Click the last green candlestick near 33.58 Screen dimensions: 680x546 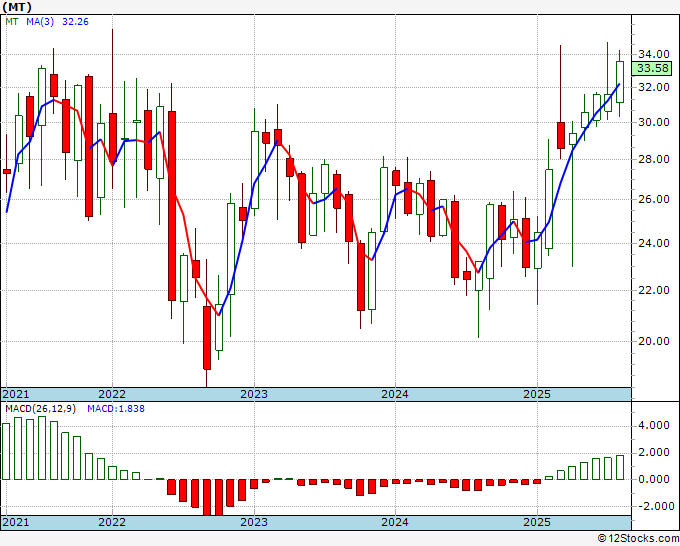click(619, 82)
